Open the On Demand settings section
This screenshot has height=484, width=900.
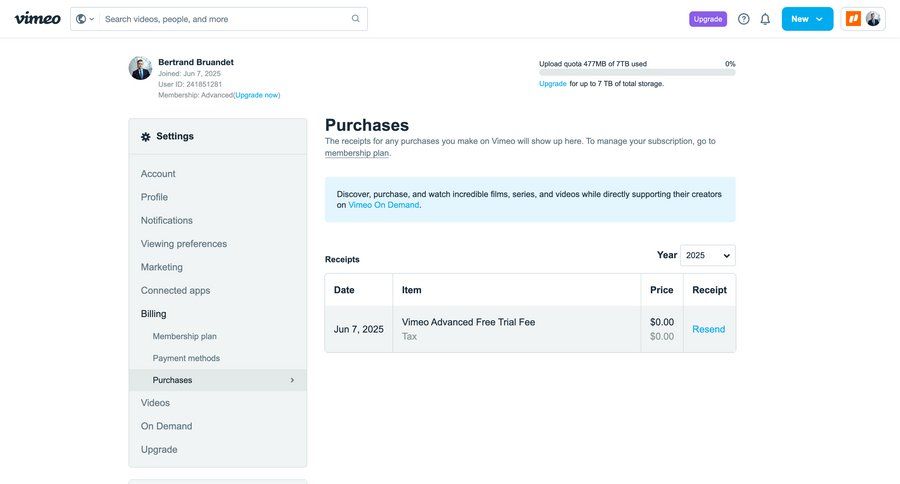[166, 426]
